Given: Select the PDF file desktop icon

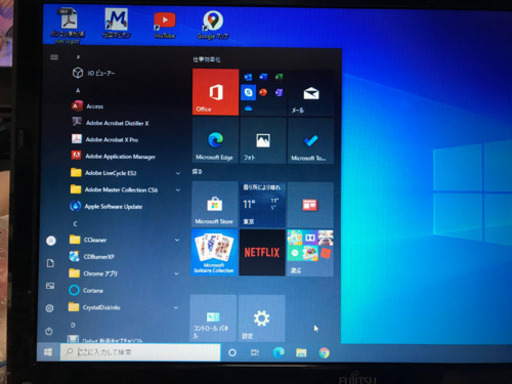Looking at the screenshot, I should [68, 25].
